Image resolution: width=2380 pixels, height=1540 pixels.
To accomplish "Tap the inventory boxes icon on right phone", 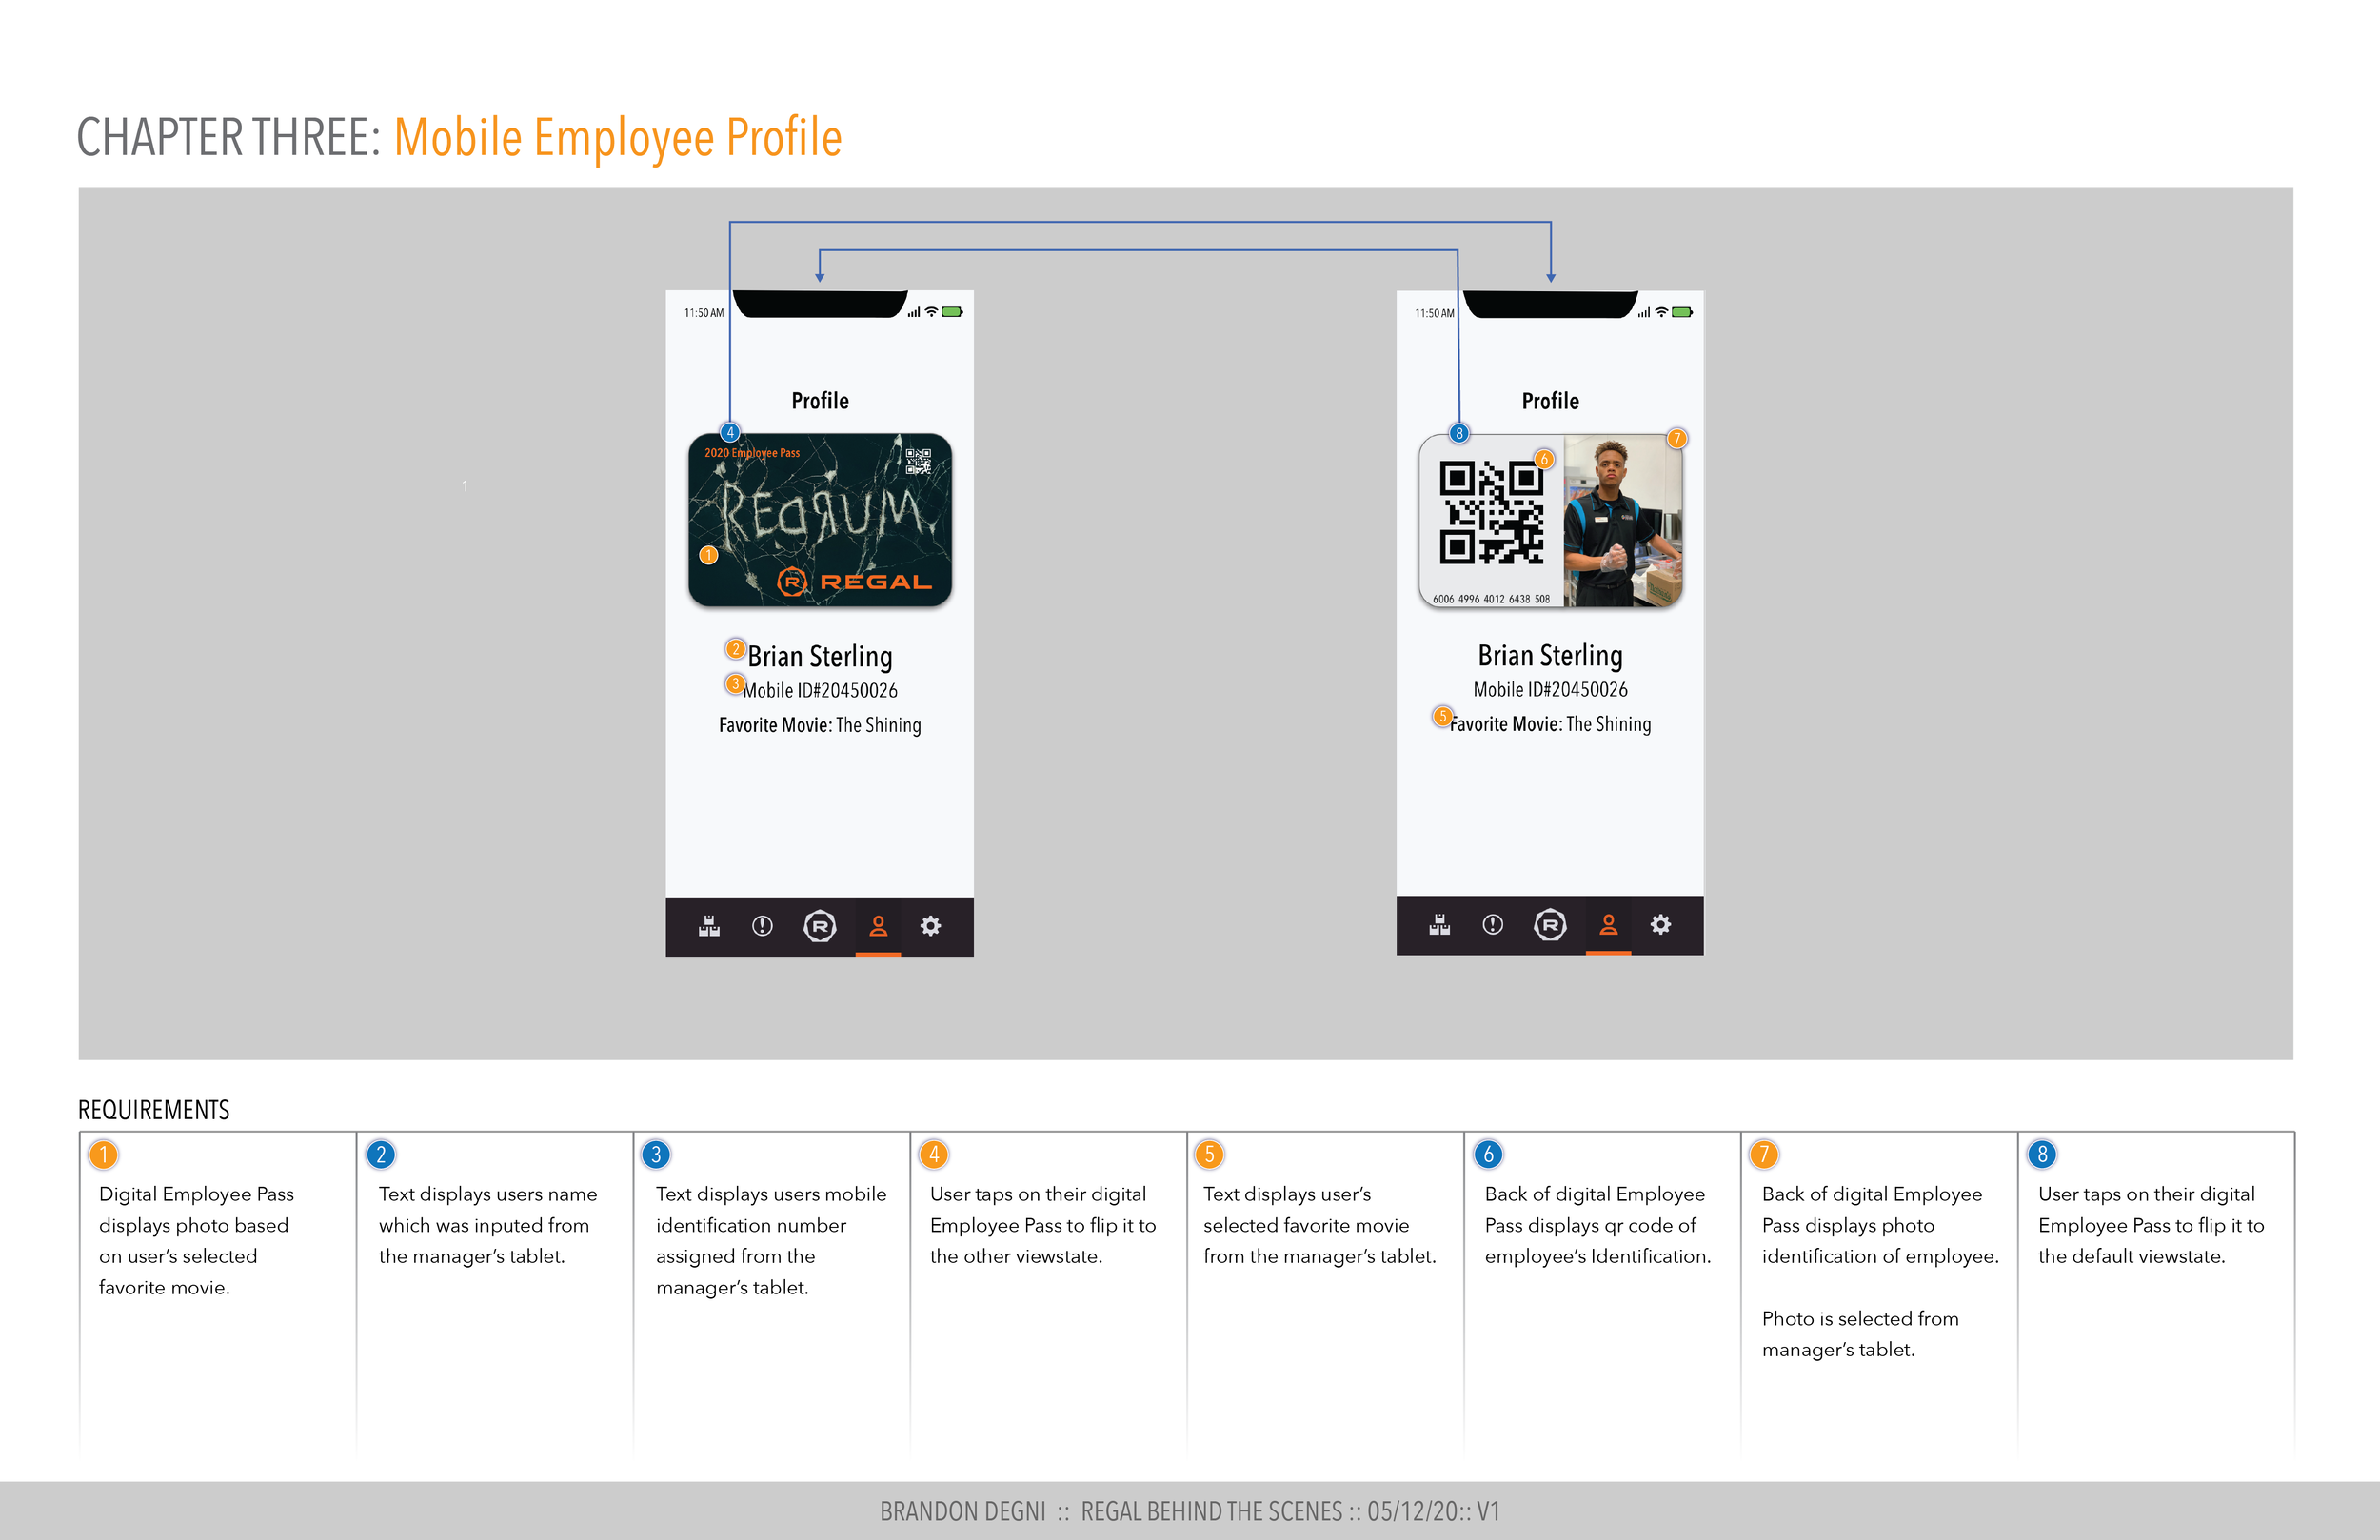I will click(x=1439, y=925).
